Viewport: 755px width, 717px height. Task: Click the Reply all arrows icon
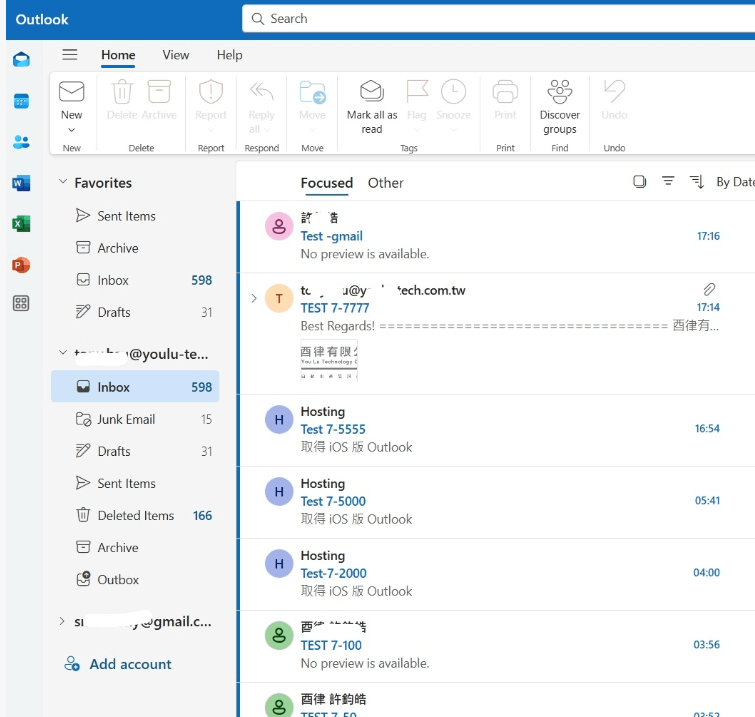click(x=261, y=91)
